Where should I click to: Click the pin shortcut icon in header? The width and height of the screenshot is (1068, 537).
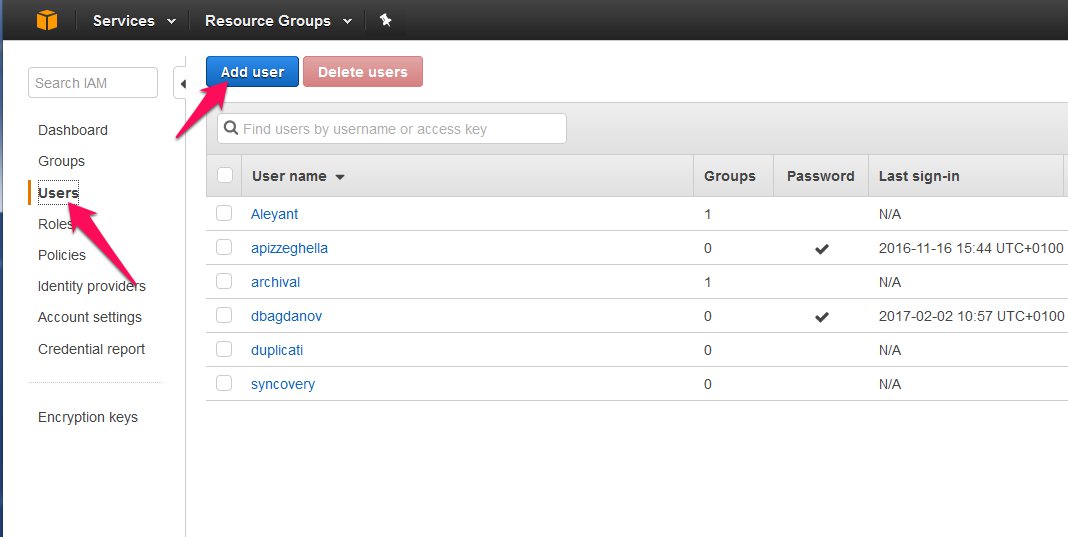tap(386, 20)
